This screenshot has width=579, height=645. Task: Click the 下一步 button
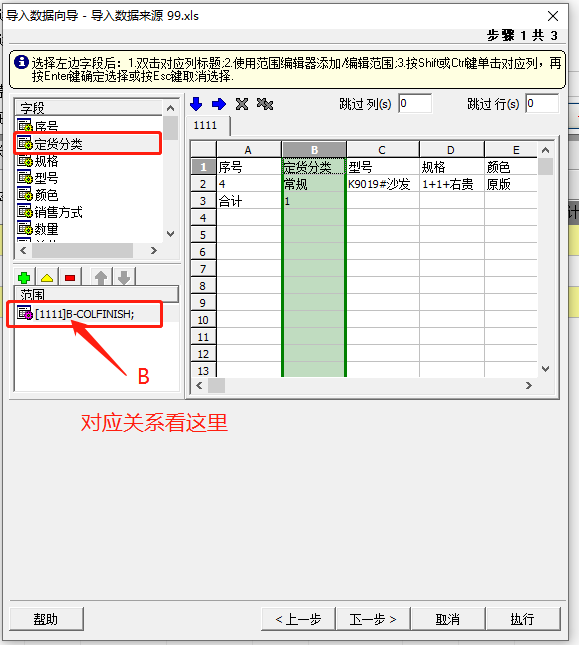(x=373, y=619)
